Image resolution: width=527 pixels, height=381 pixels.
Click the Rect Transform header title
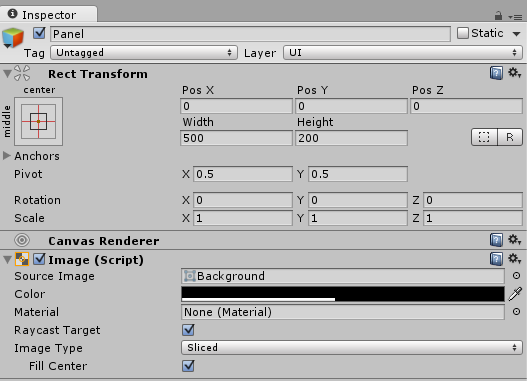98,74
